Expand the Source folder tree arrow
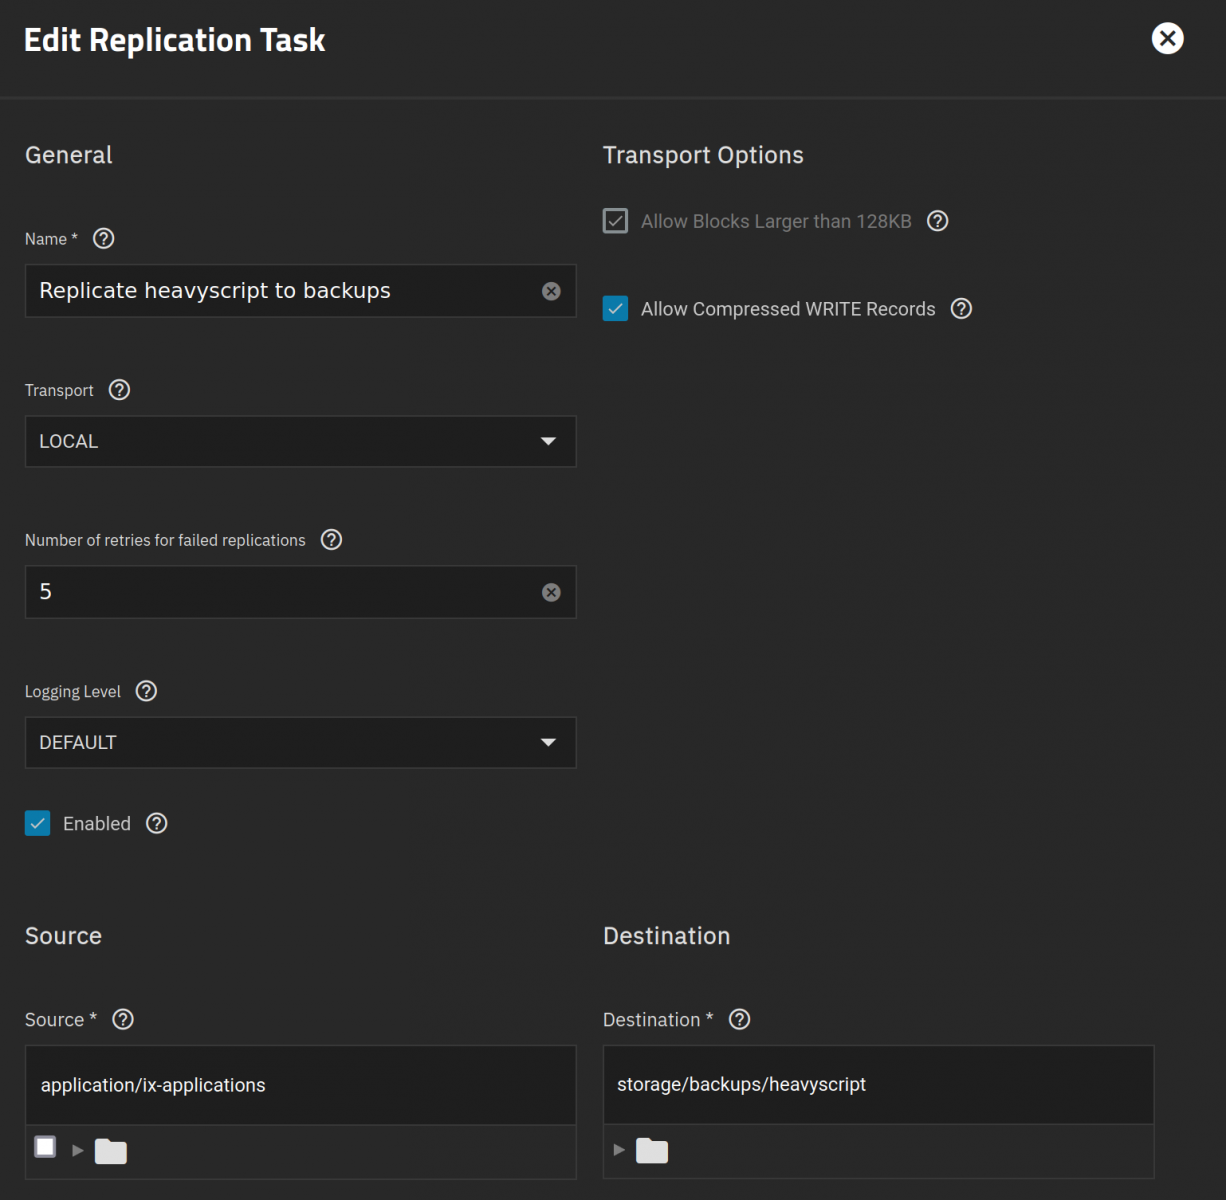The width and height of the screenshot is (1226, 1200). click(77, 1150)
